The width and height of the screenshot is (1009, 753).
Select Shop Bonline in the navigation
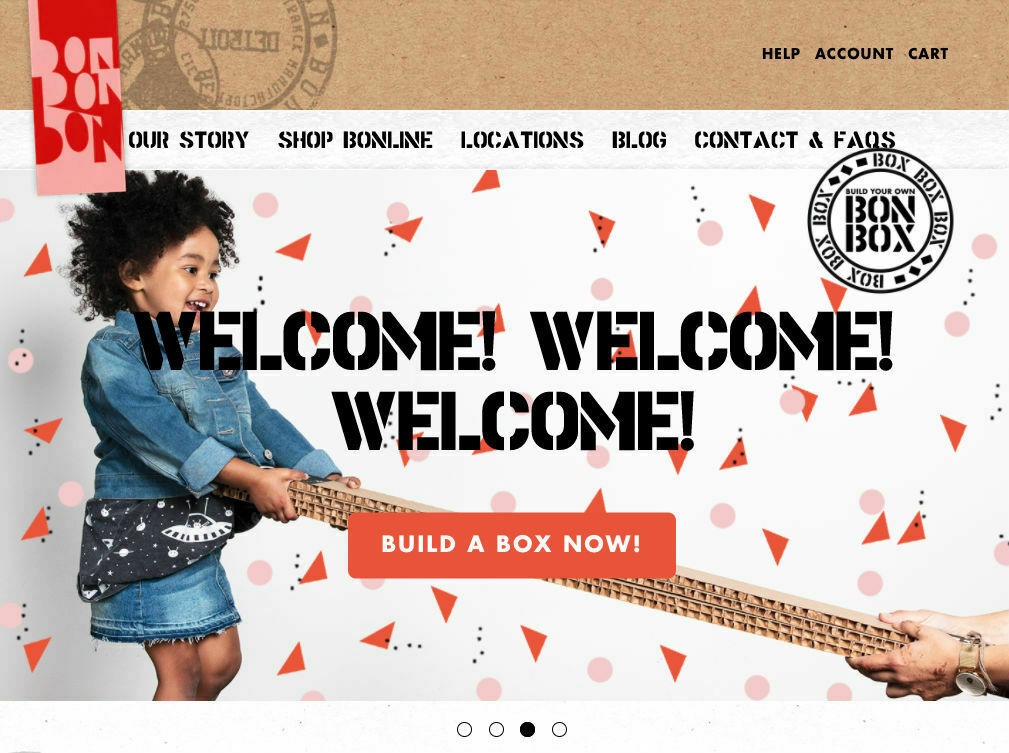point(355,140)
